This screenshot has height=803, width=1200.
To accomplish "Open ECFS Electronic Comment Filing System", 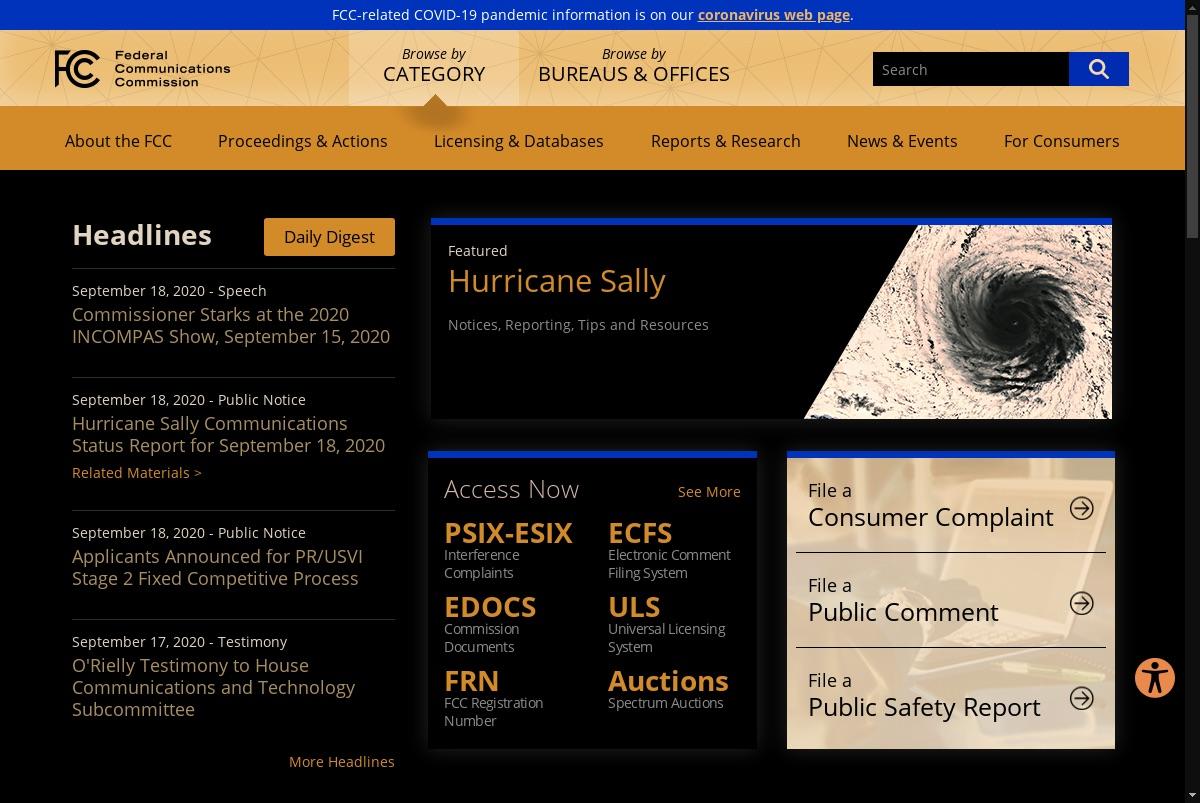I will pyautogui.click(x=669, y=549).
